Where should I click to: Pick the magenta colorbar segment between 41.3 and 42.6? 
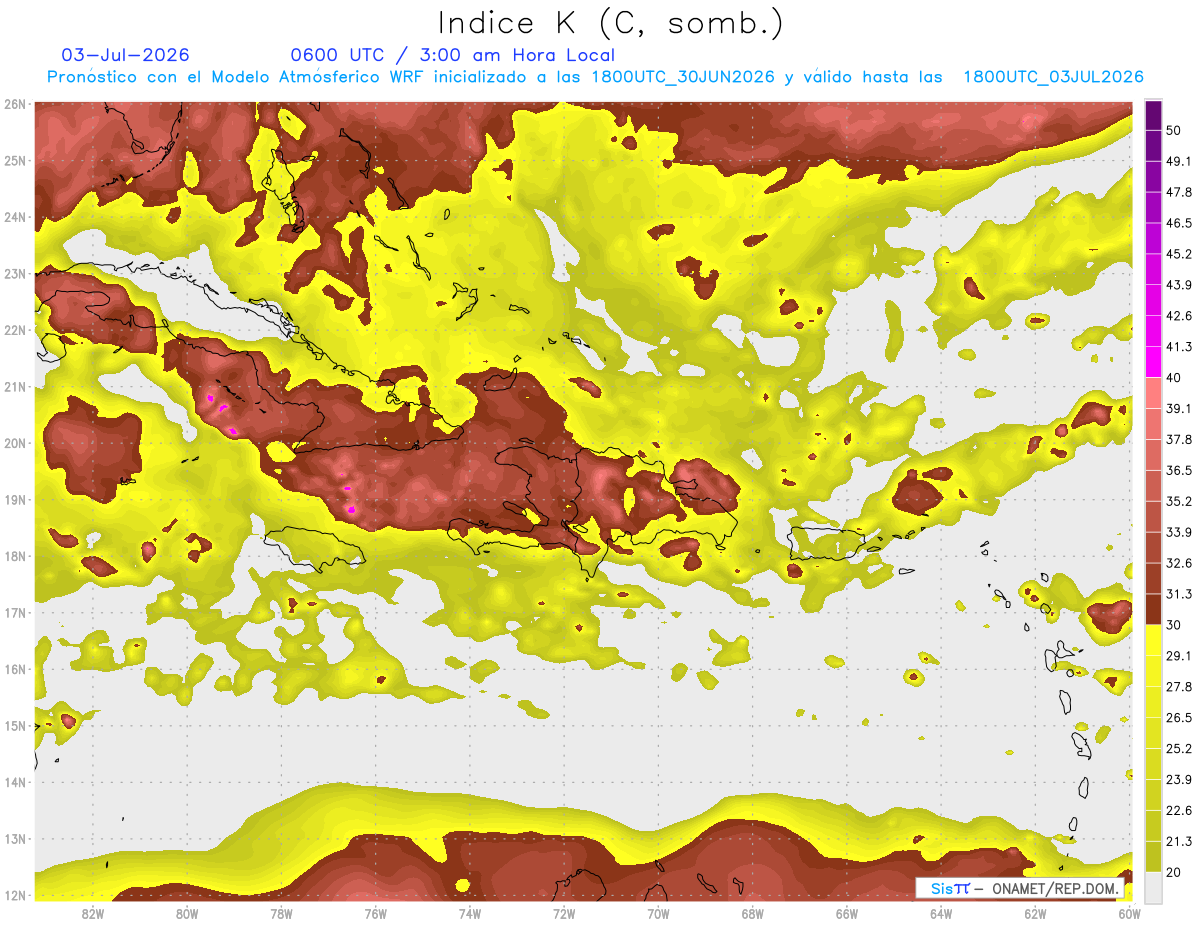point(1153,331)
